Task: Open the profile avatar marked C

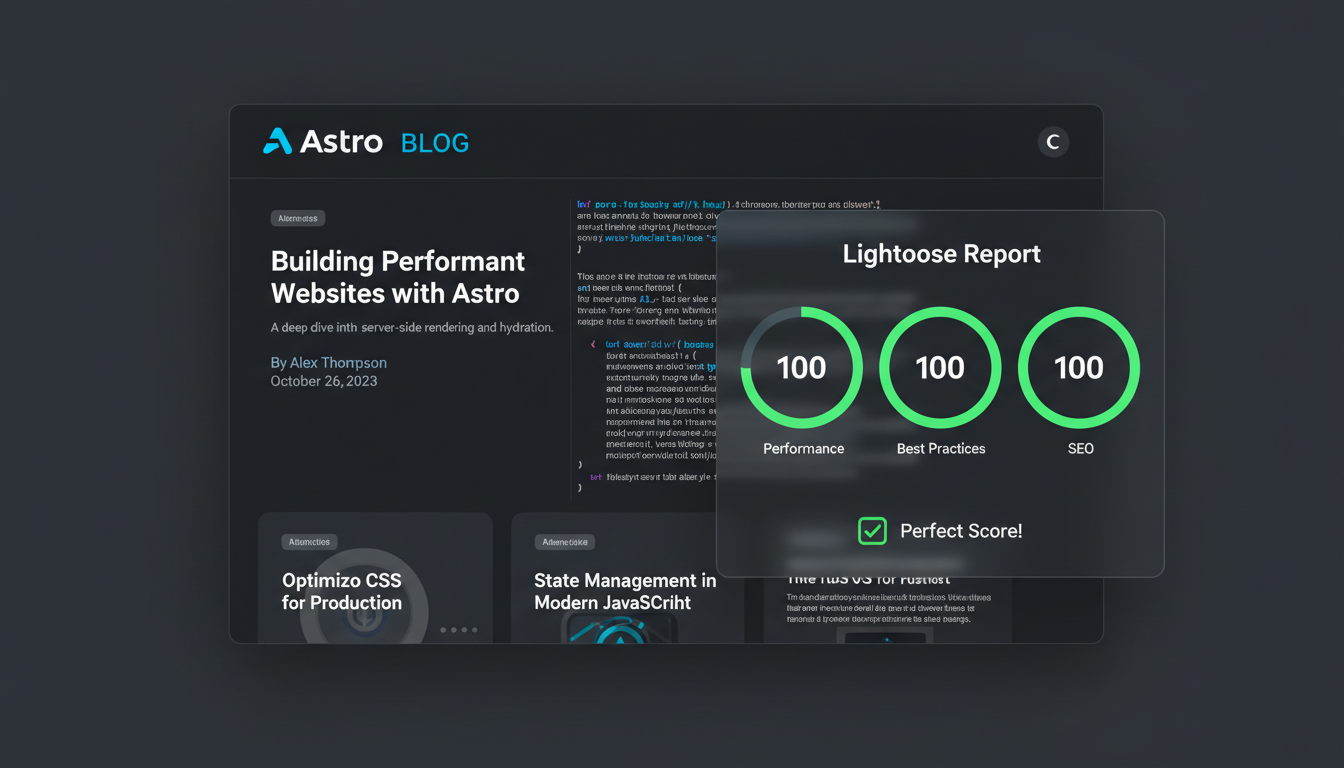Action: coord(1053,141)
